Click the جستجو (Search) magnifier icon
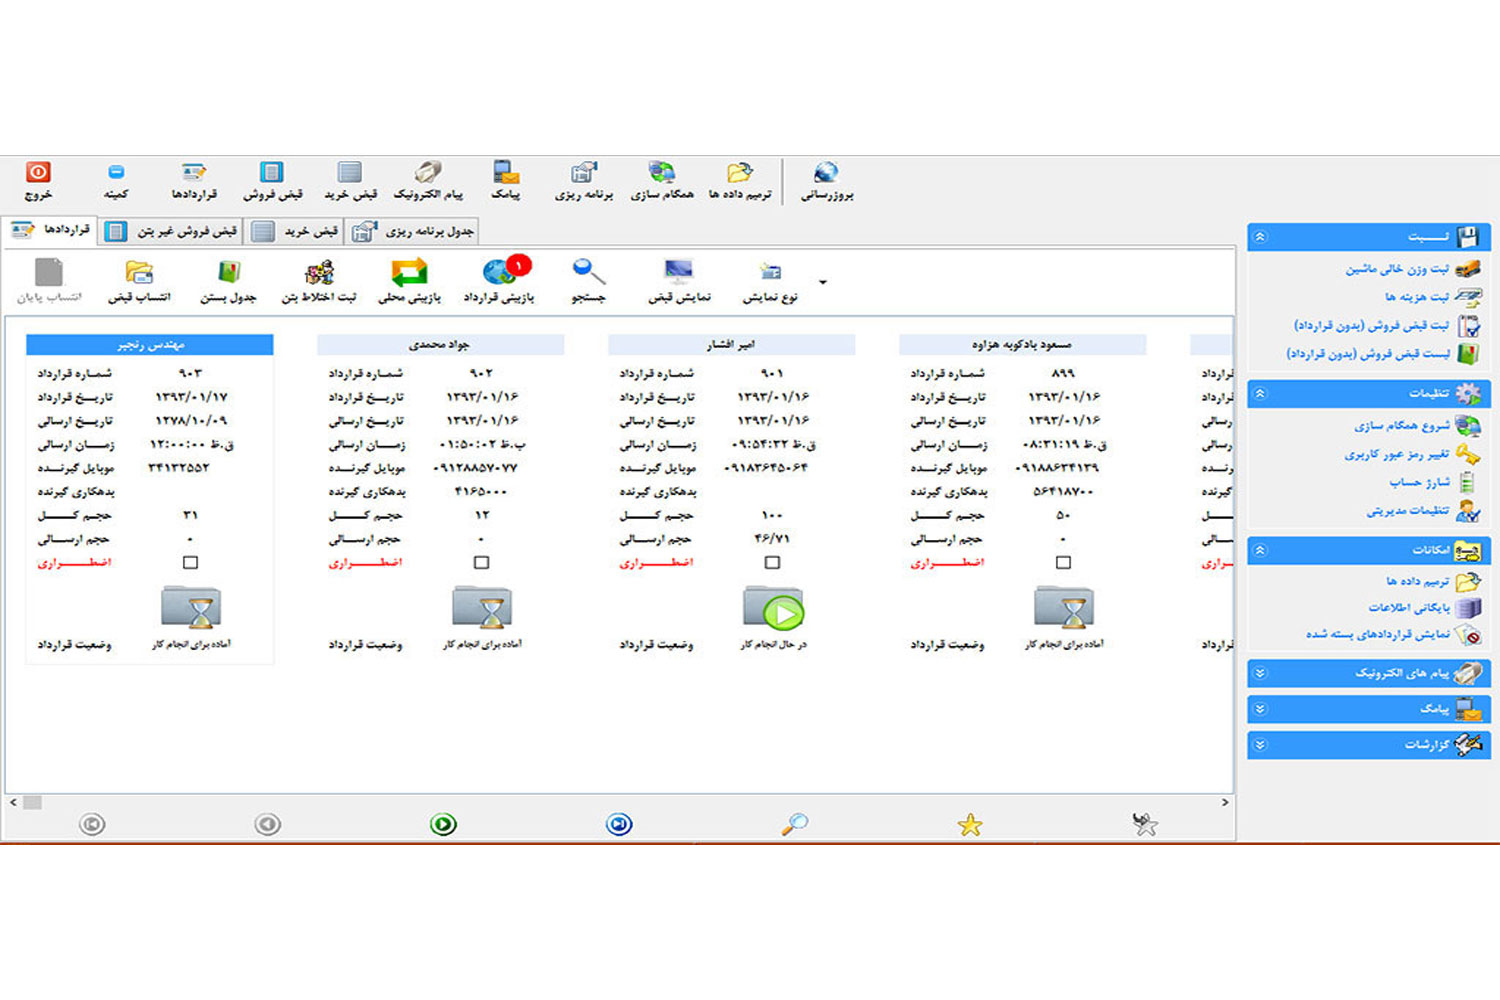 point(588,272)
